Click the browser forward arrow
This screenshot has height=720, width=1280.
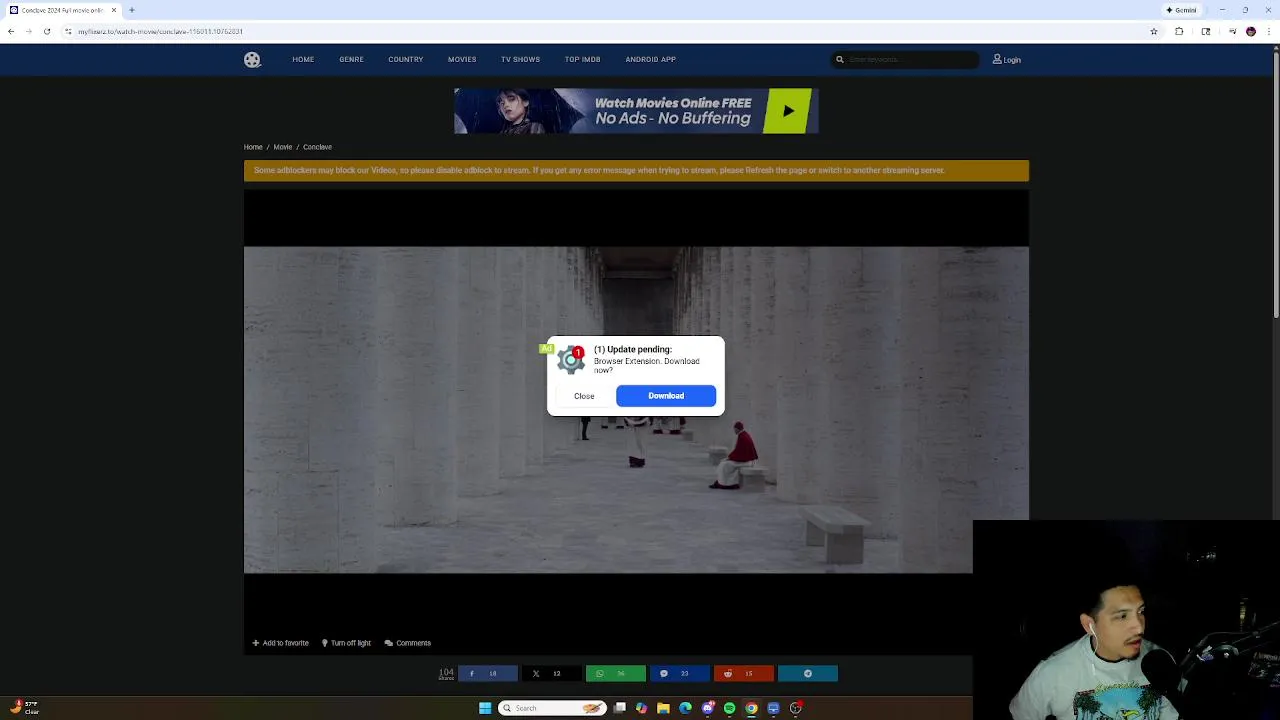pyautogui.click(x=28, y=31)
